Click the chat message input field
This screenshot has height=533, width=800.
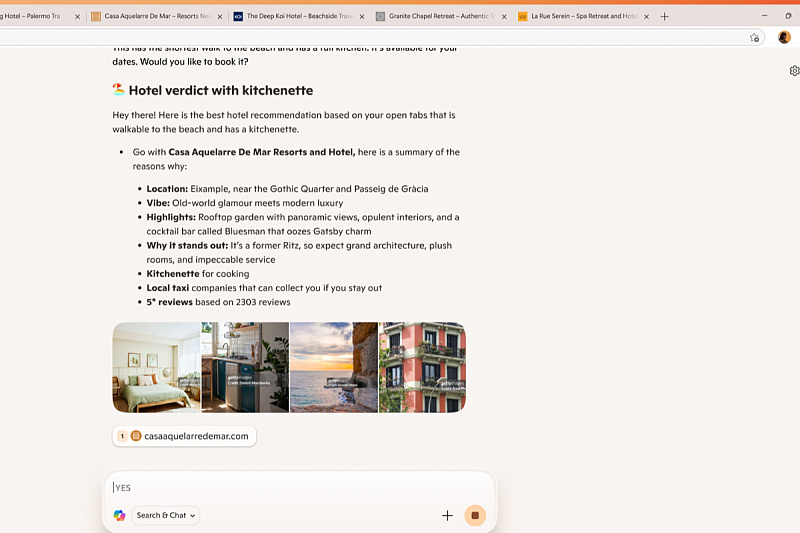coord(300,488)
